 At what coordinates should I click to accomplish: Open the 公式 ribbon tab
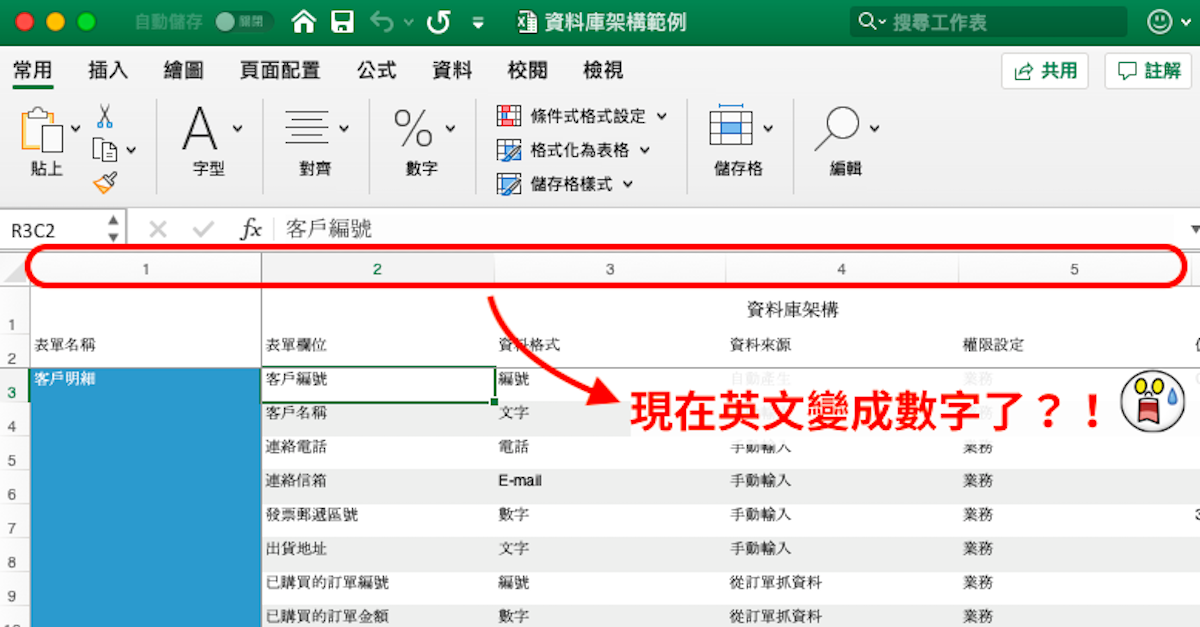pos(376,70)
